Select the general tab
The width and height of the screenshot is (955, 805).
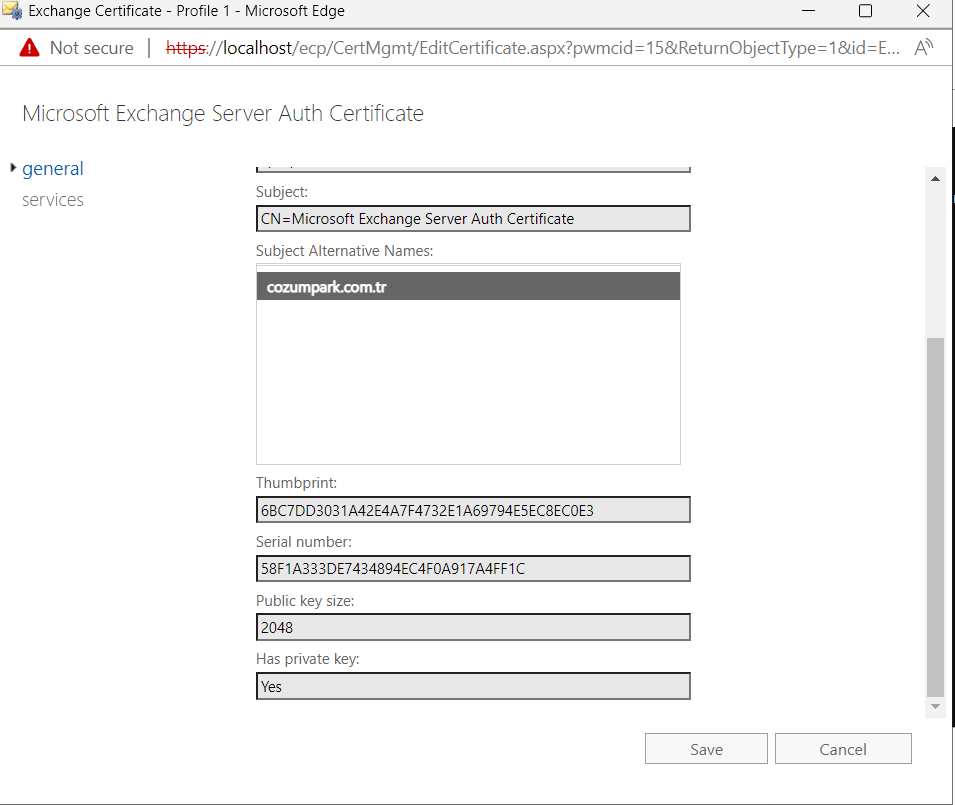tap(52, 168)
